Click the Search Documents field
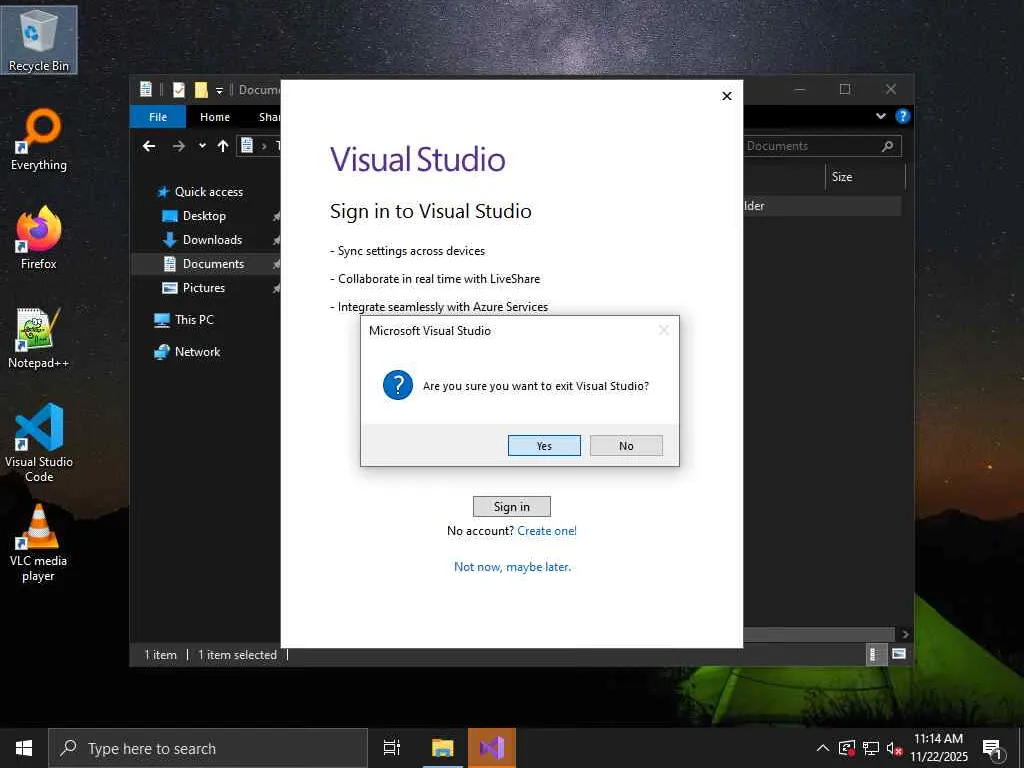Screen dimensions: 1024x768 click(822, 146)
